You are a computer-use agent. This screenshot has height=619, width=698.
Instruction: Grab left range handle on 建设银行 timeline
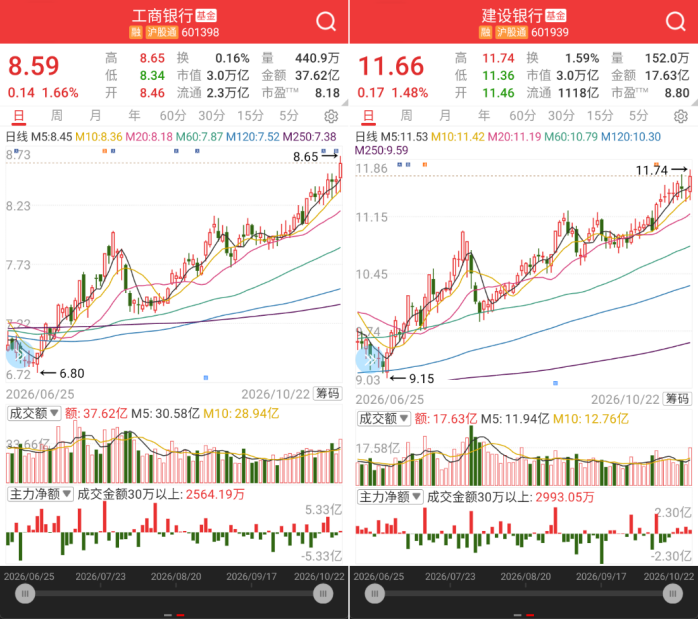pyautogui.click(x=375, y=594)
